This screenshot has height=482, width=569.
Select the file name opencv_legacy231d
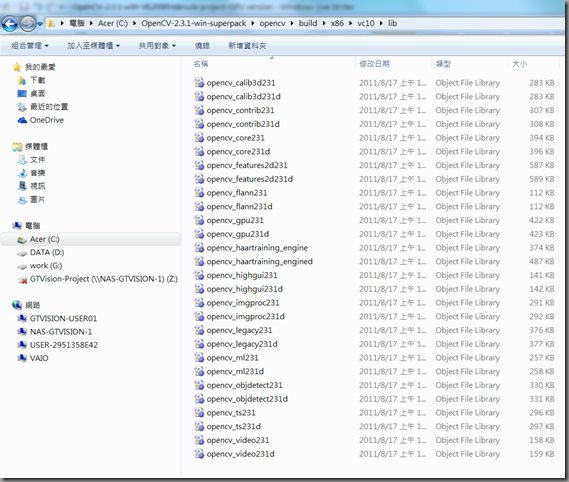click(x=242, y=344)
